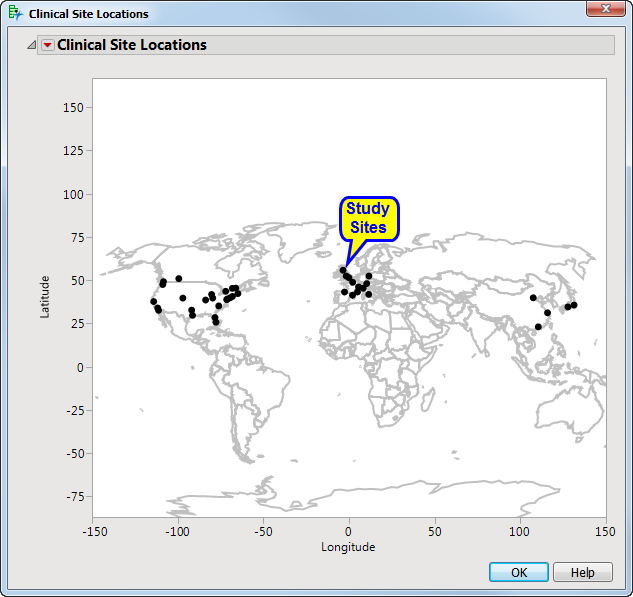The height and width of the screenshot is (597, 633).
Task: Select the Clinical Site Locations outline header text
Action: click(x=132, y=45)
